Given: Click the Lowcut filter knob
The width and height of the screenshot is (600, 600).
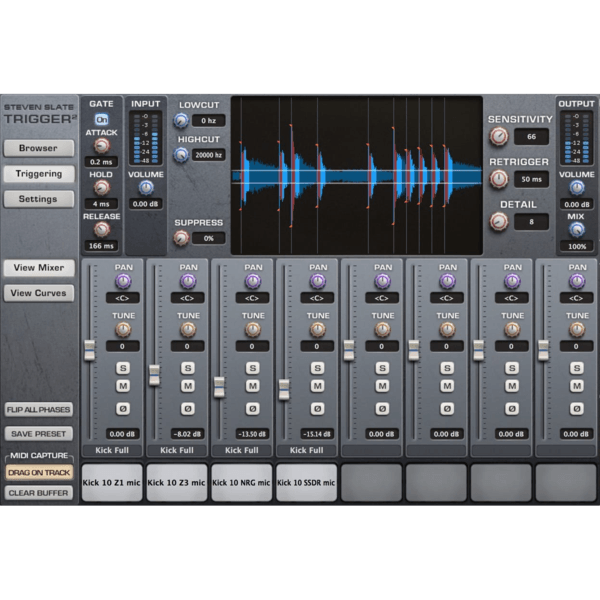Looking at the screenshot, I should [x=181, y=120].
